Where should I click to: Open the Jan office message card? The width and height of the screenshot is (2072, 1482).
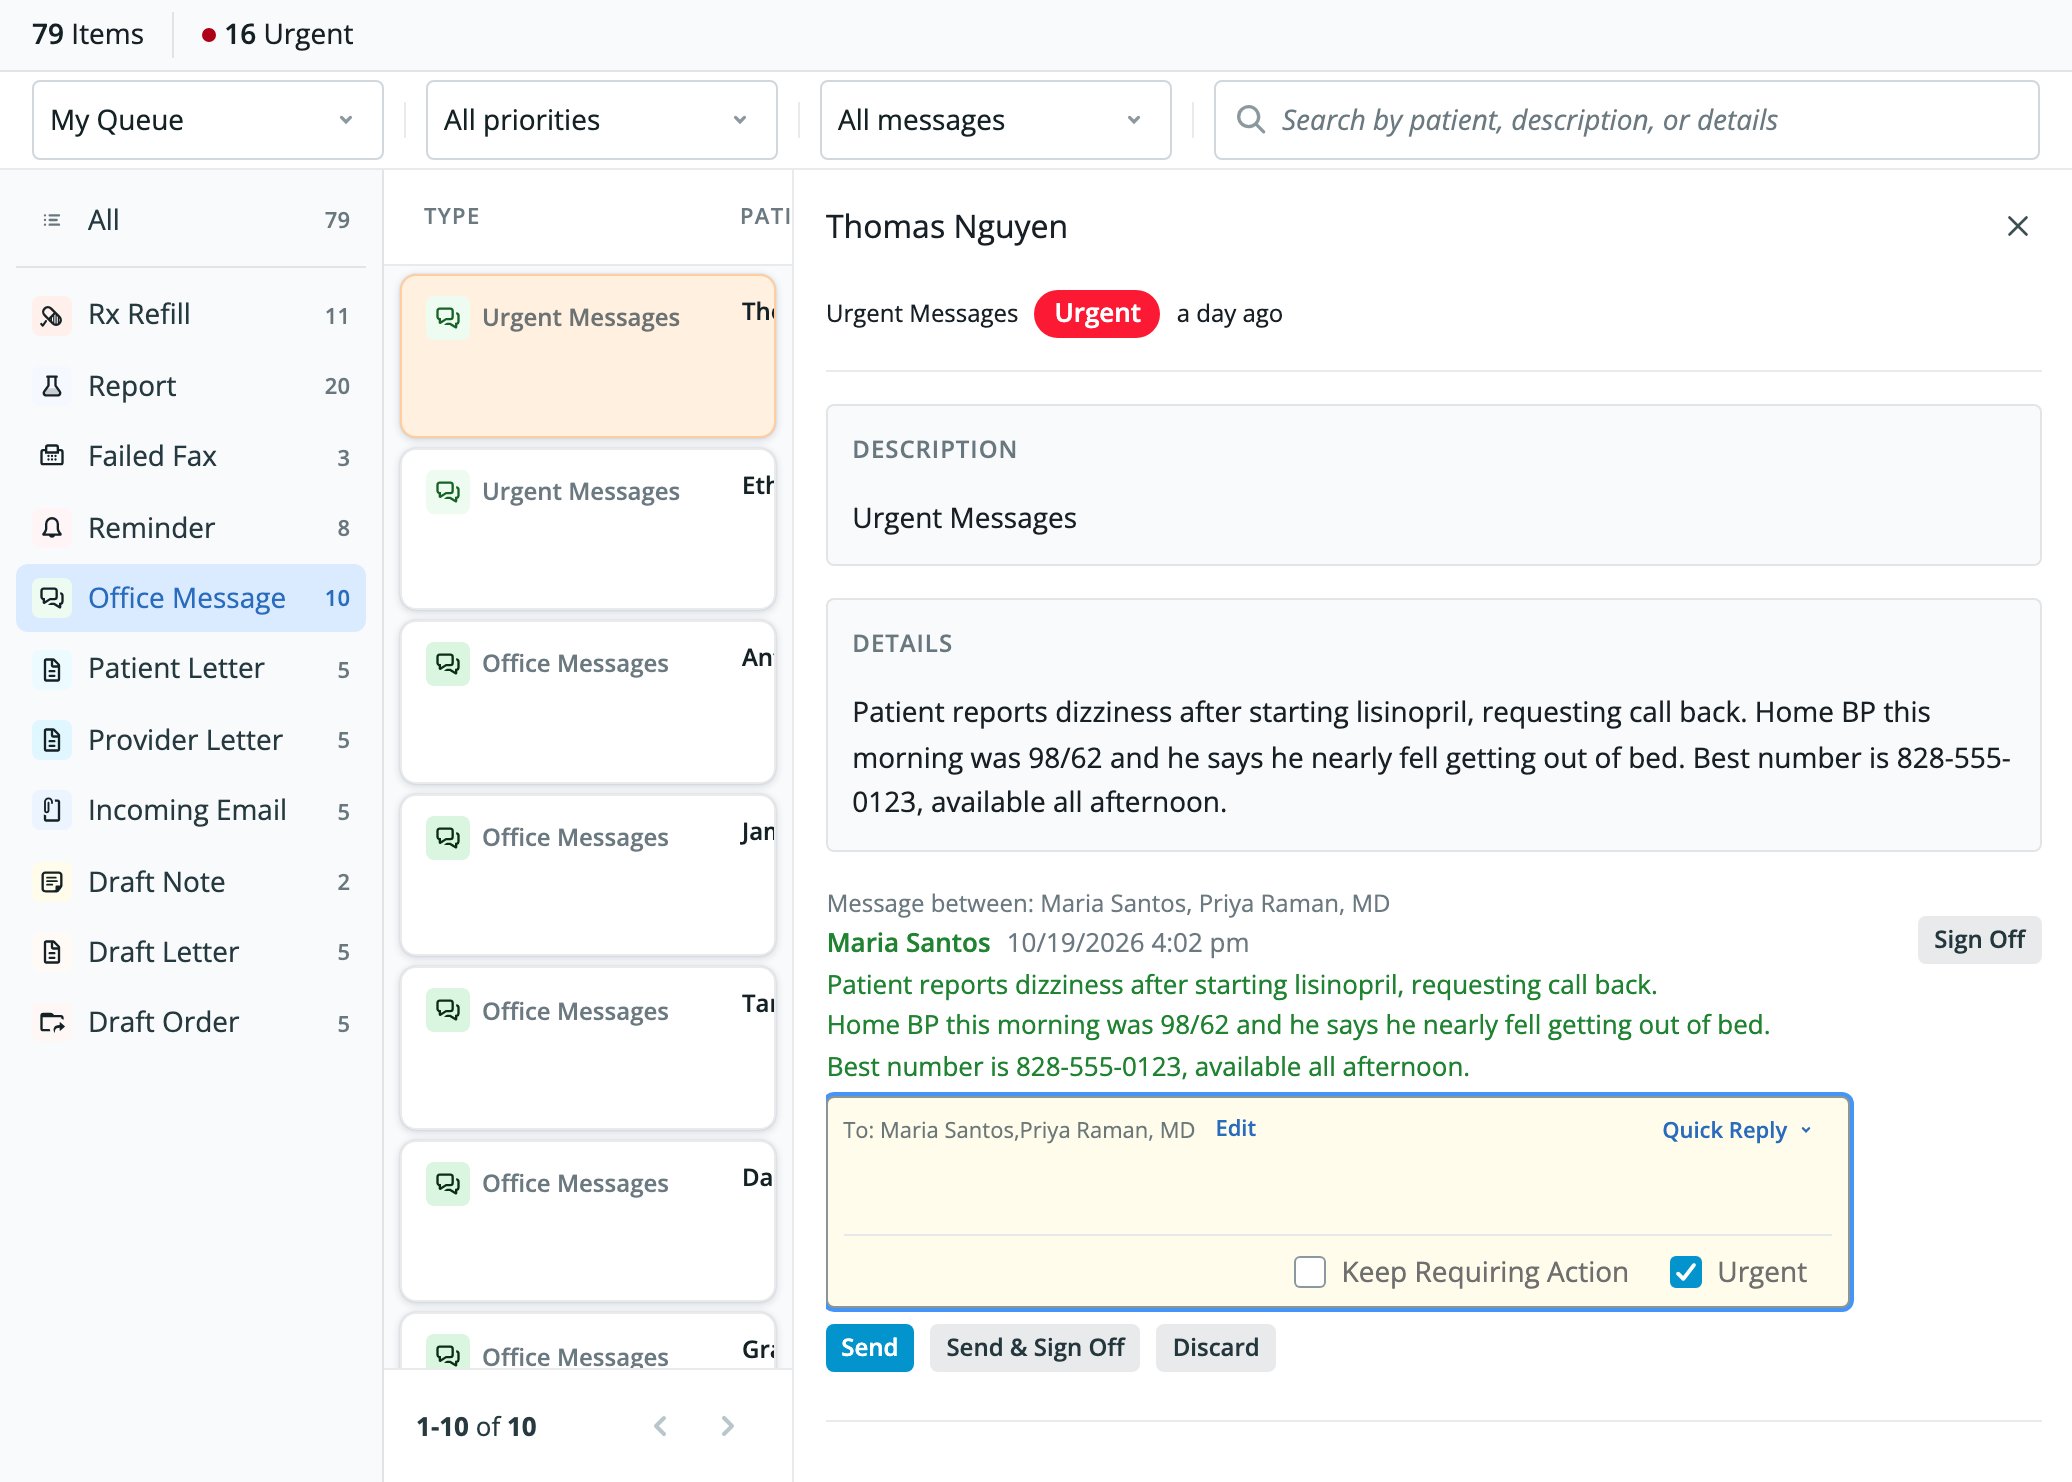click(x=588, y=876)
